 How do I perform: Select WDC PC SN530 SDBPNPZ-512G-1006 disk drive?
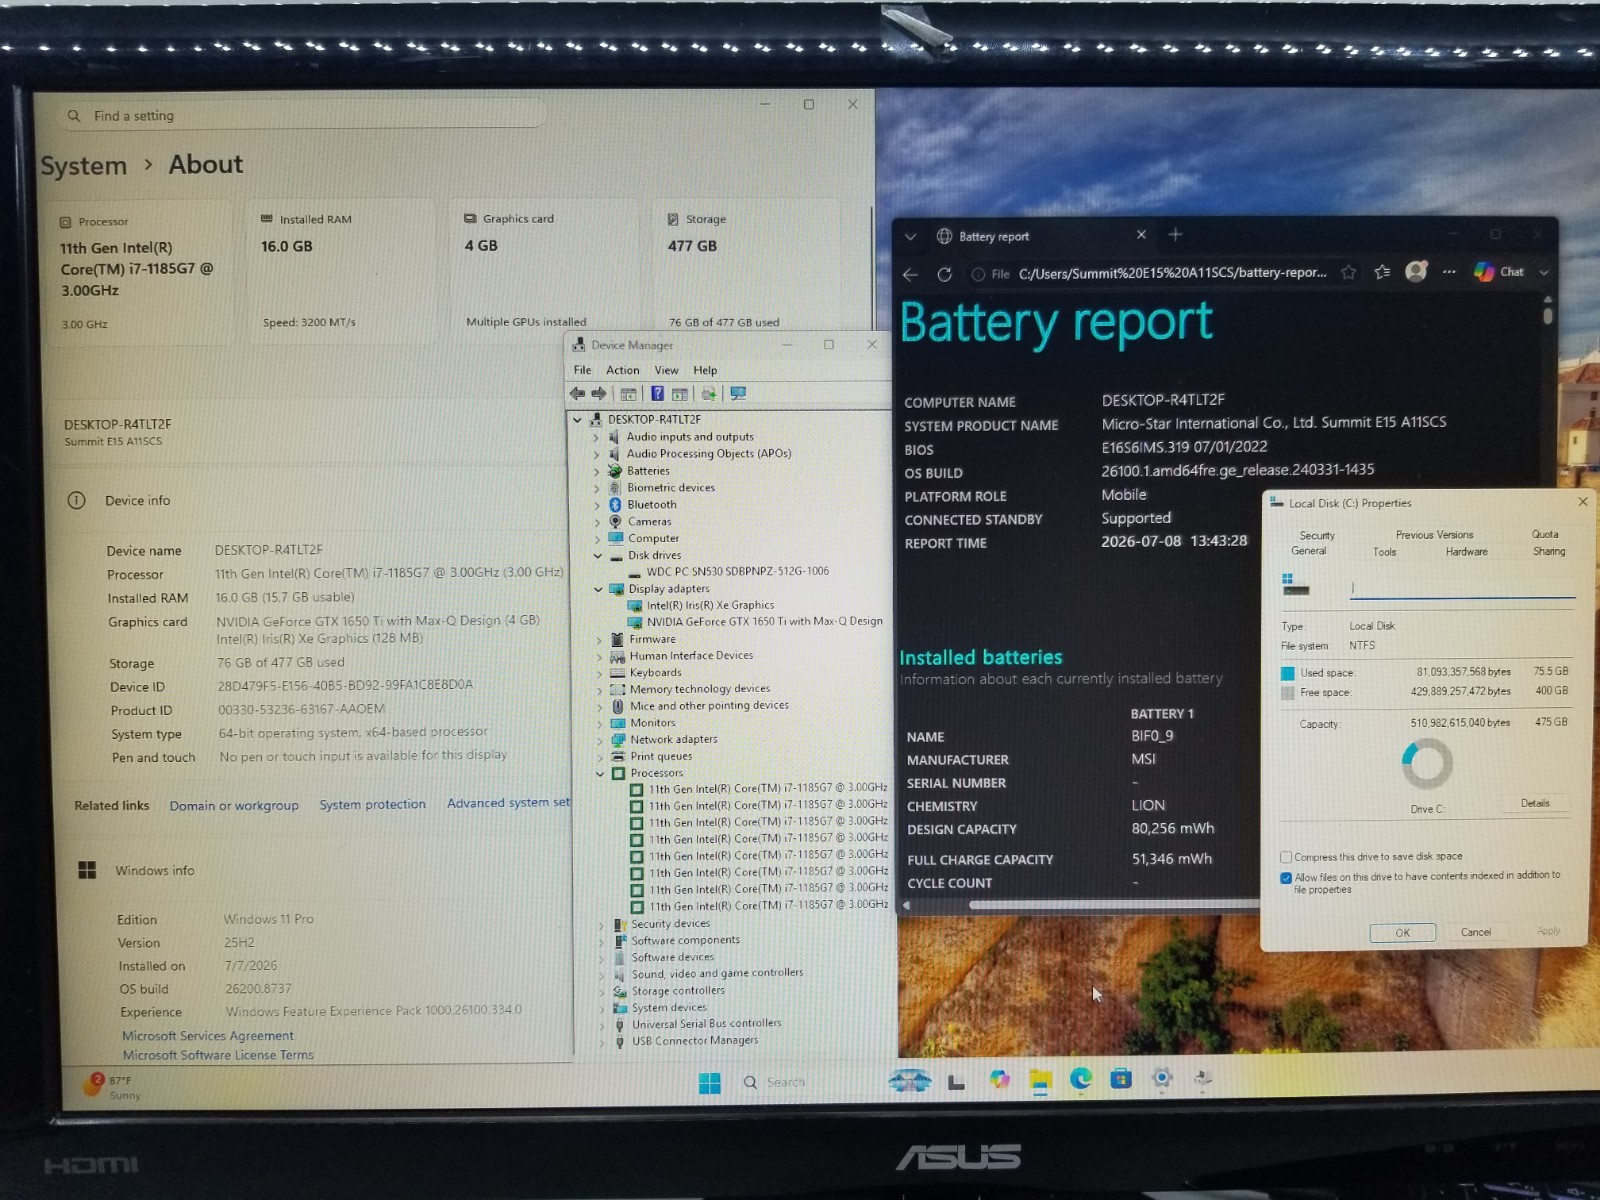[737, 572]
